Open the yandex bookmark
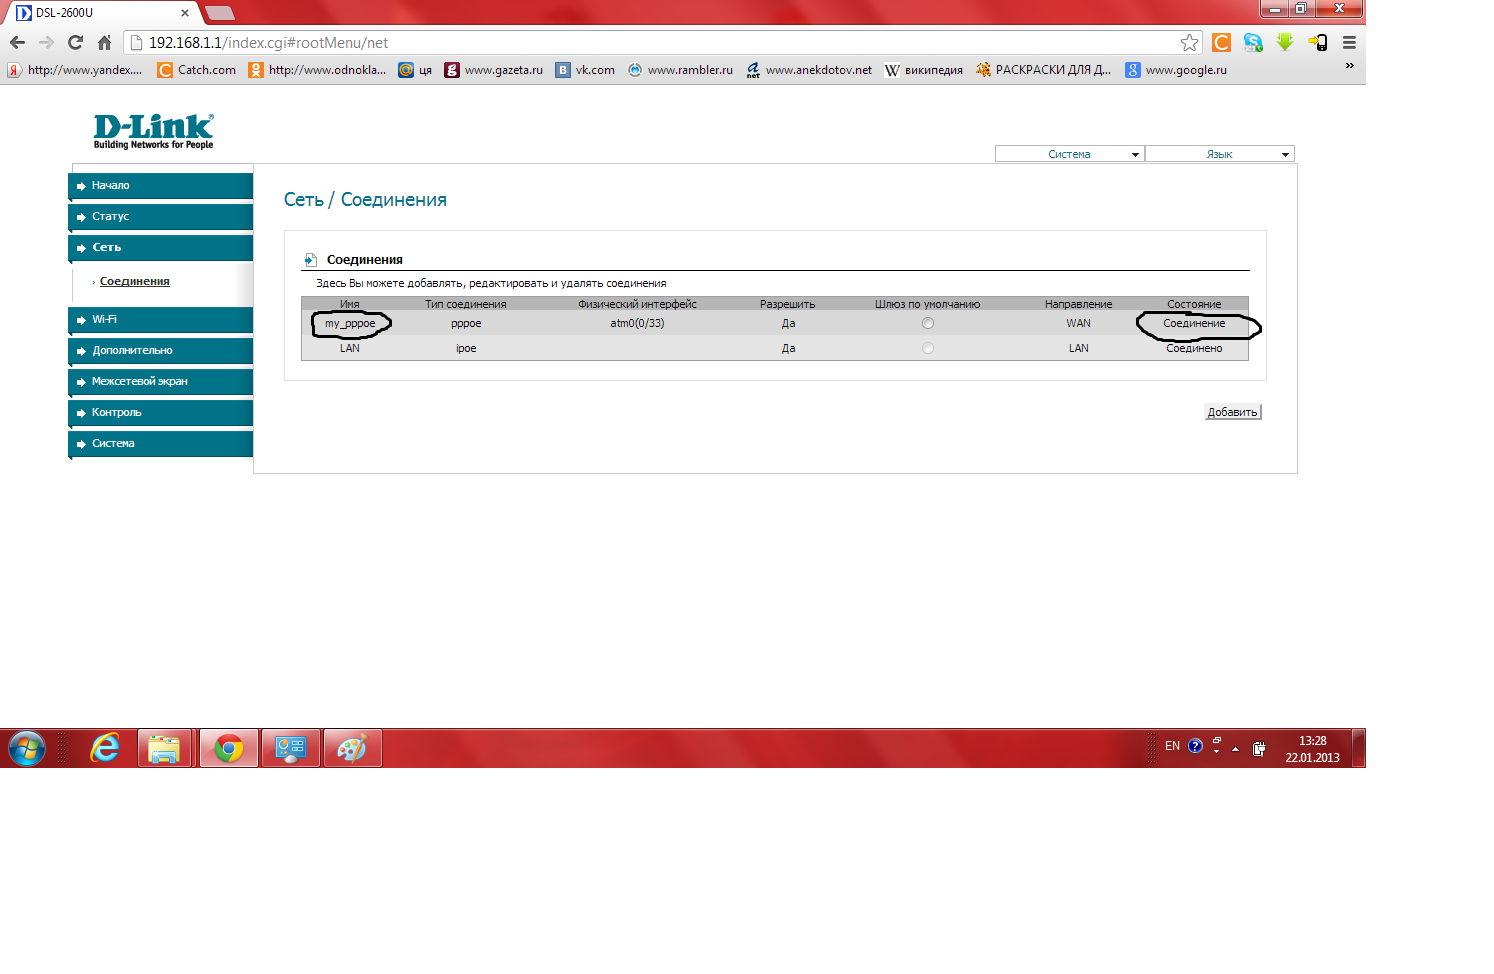Image resolution: width=1494 pixels, height=974 pixels. [75, 70]
